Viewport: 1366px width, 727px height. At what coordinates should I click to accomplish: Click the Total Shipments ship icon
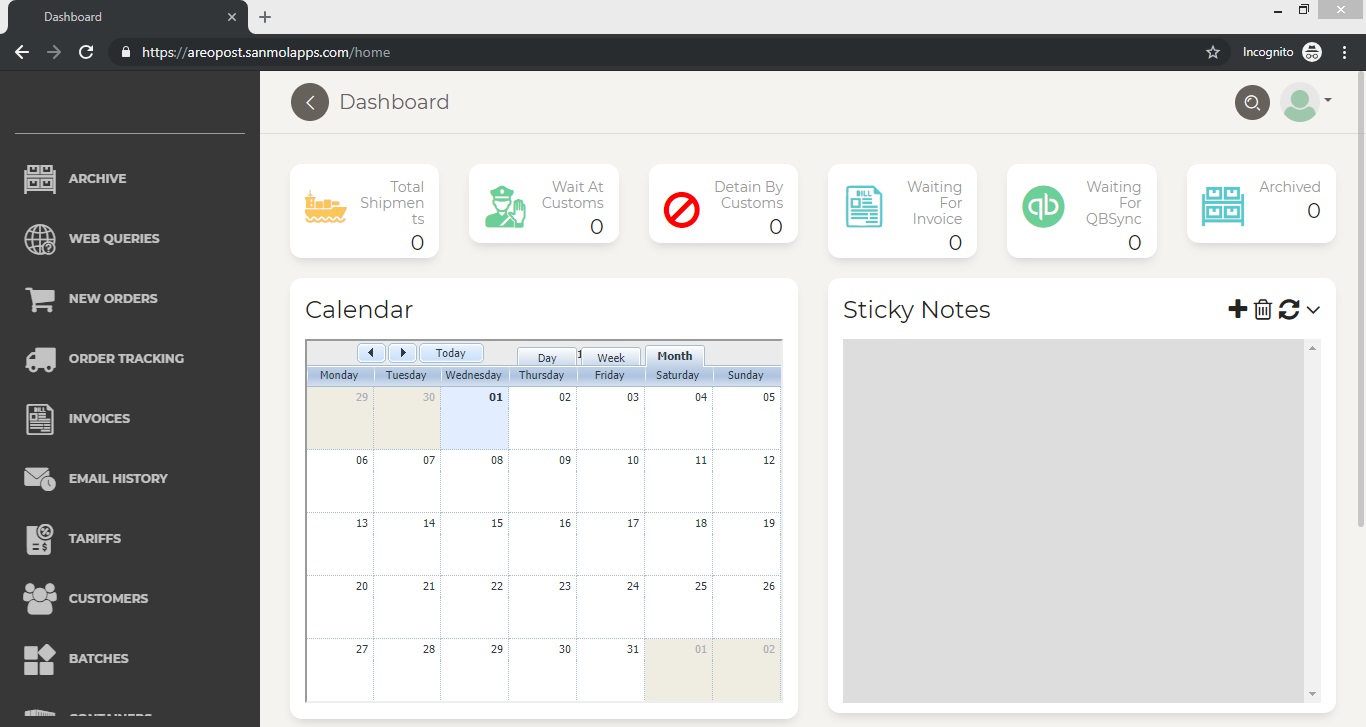pyautogui.click(x=325, y=207)
